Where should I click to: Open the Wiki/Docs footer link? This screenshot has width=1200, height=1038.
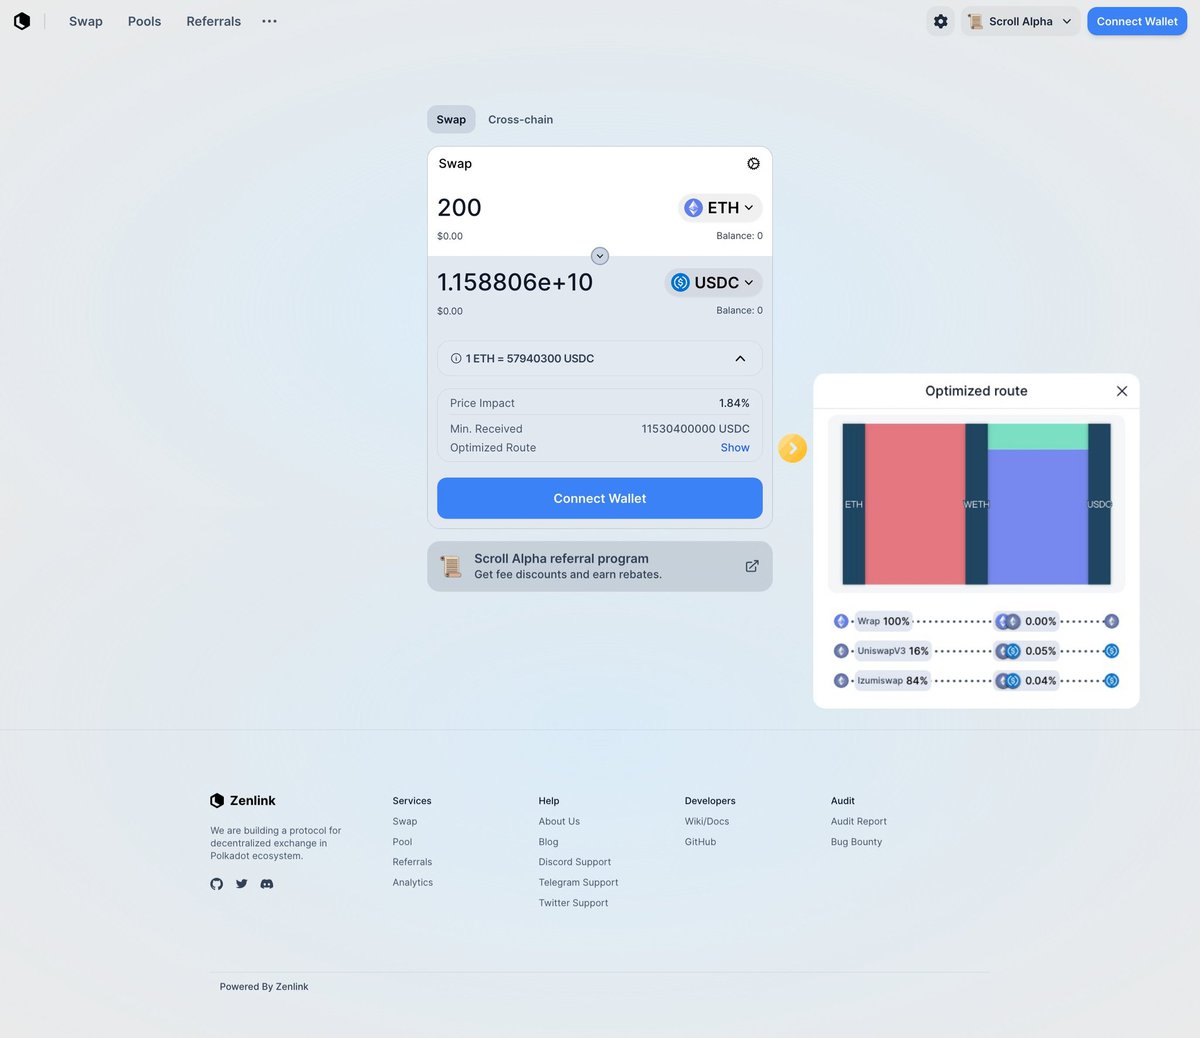click(x=707, y=822)
